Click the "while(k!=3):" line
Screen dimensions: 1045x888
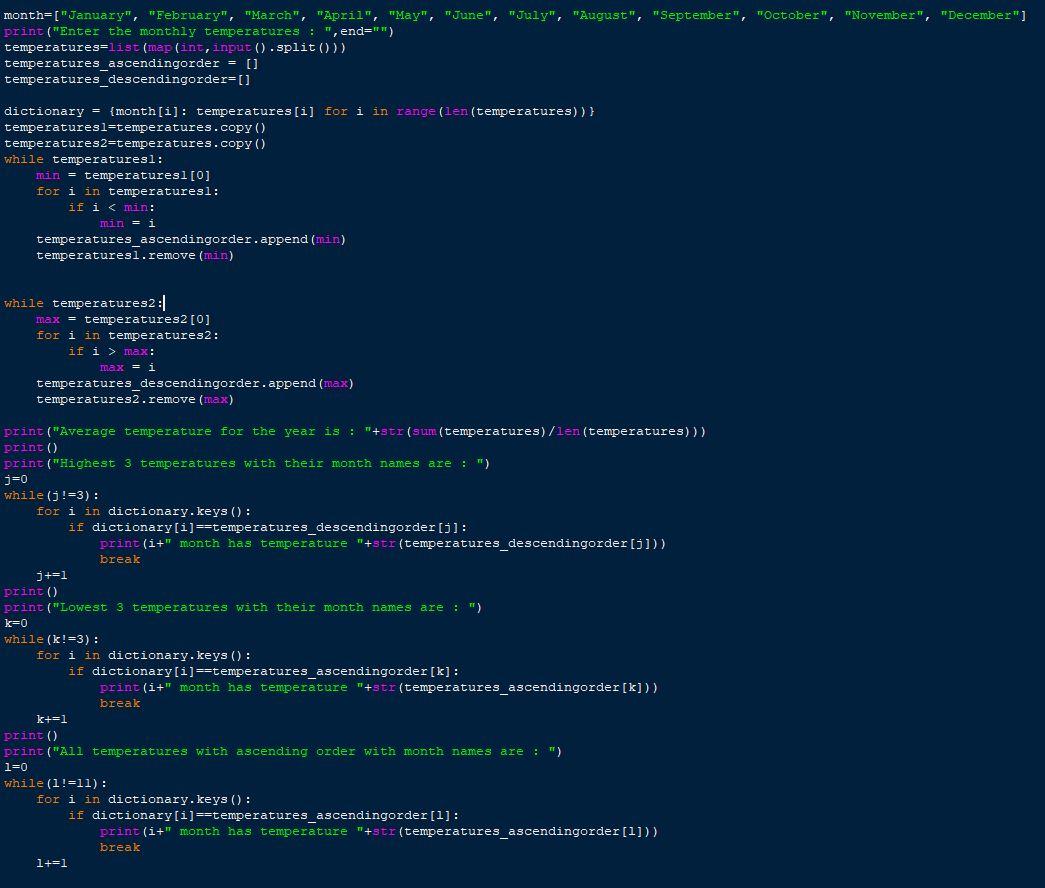(x=52, y=639)
